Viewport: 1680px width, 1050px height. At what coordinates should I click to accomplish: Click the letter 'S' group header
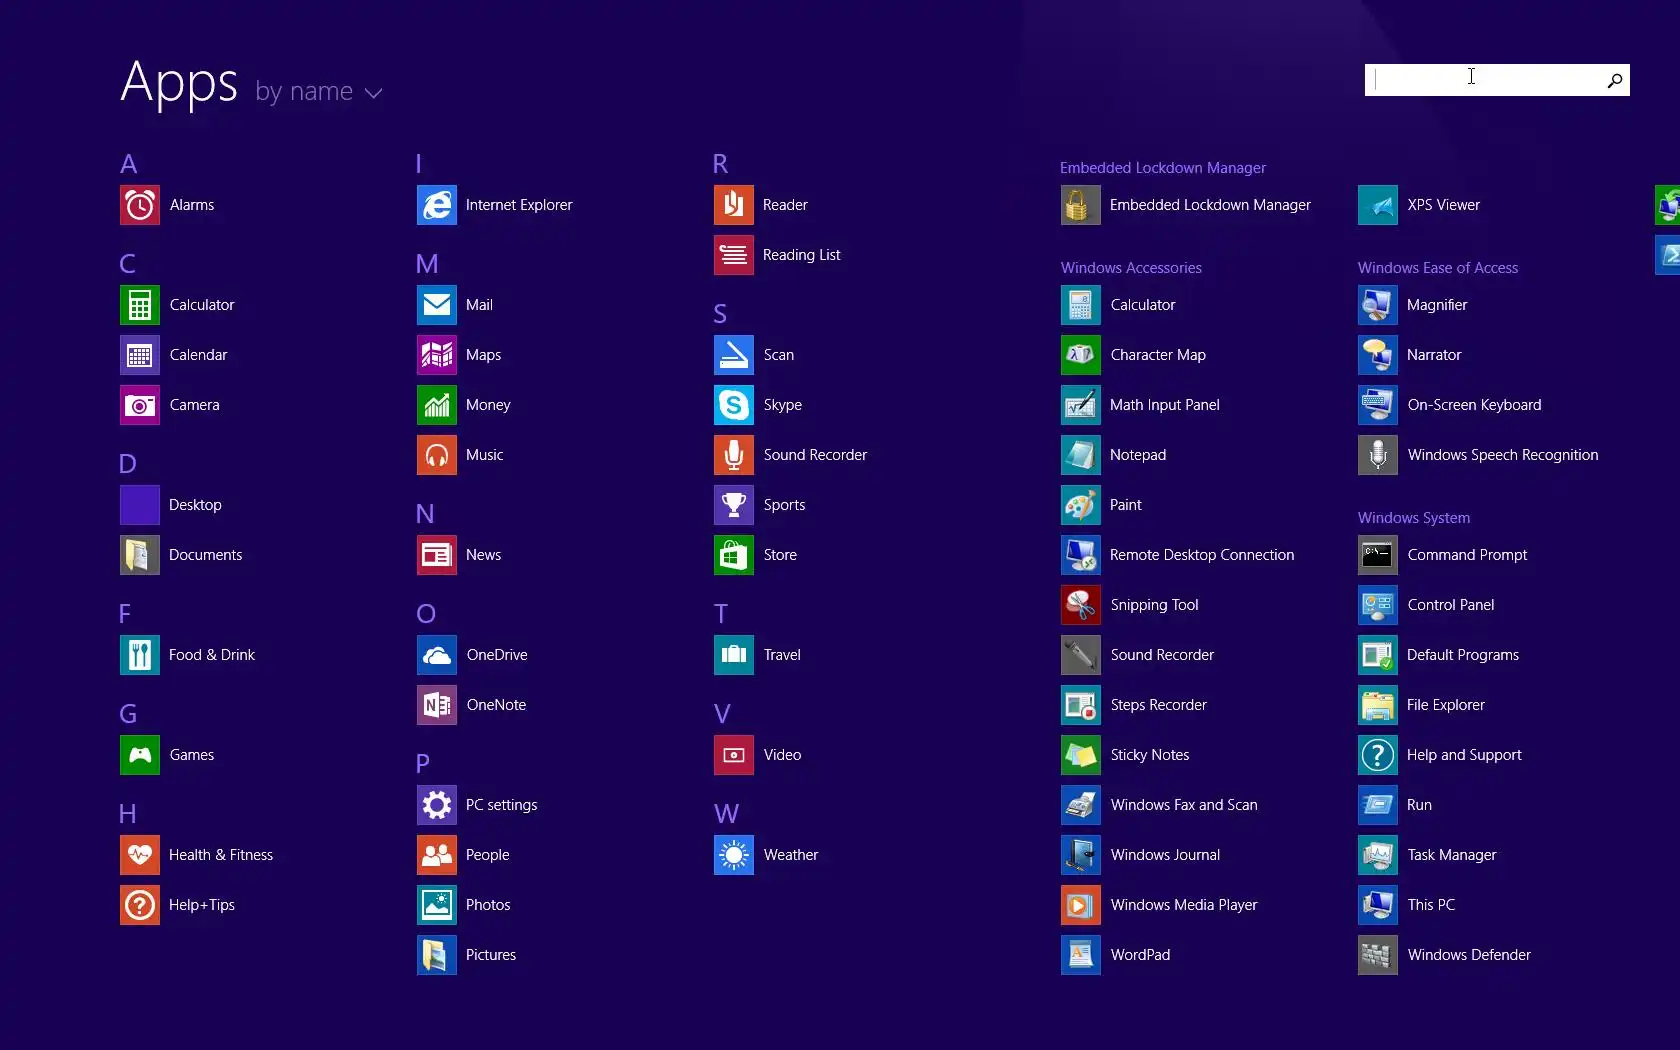[x=720, y=314]
